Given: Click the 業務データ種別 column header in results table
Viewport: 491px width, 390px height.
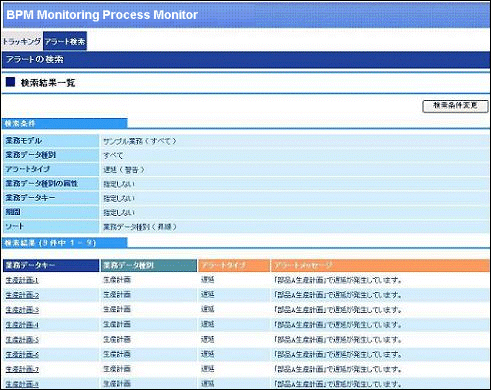Looking at the screenshot, I should (x=149, y=265).
